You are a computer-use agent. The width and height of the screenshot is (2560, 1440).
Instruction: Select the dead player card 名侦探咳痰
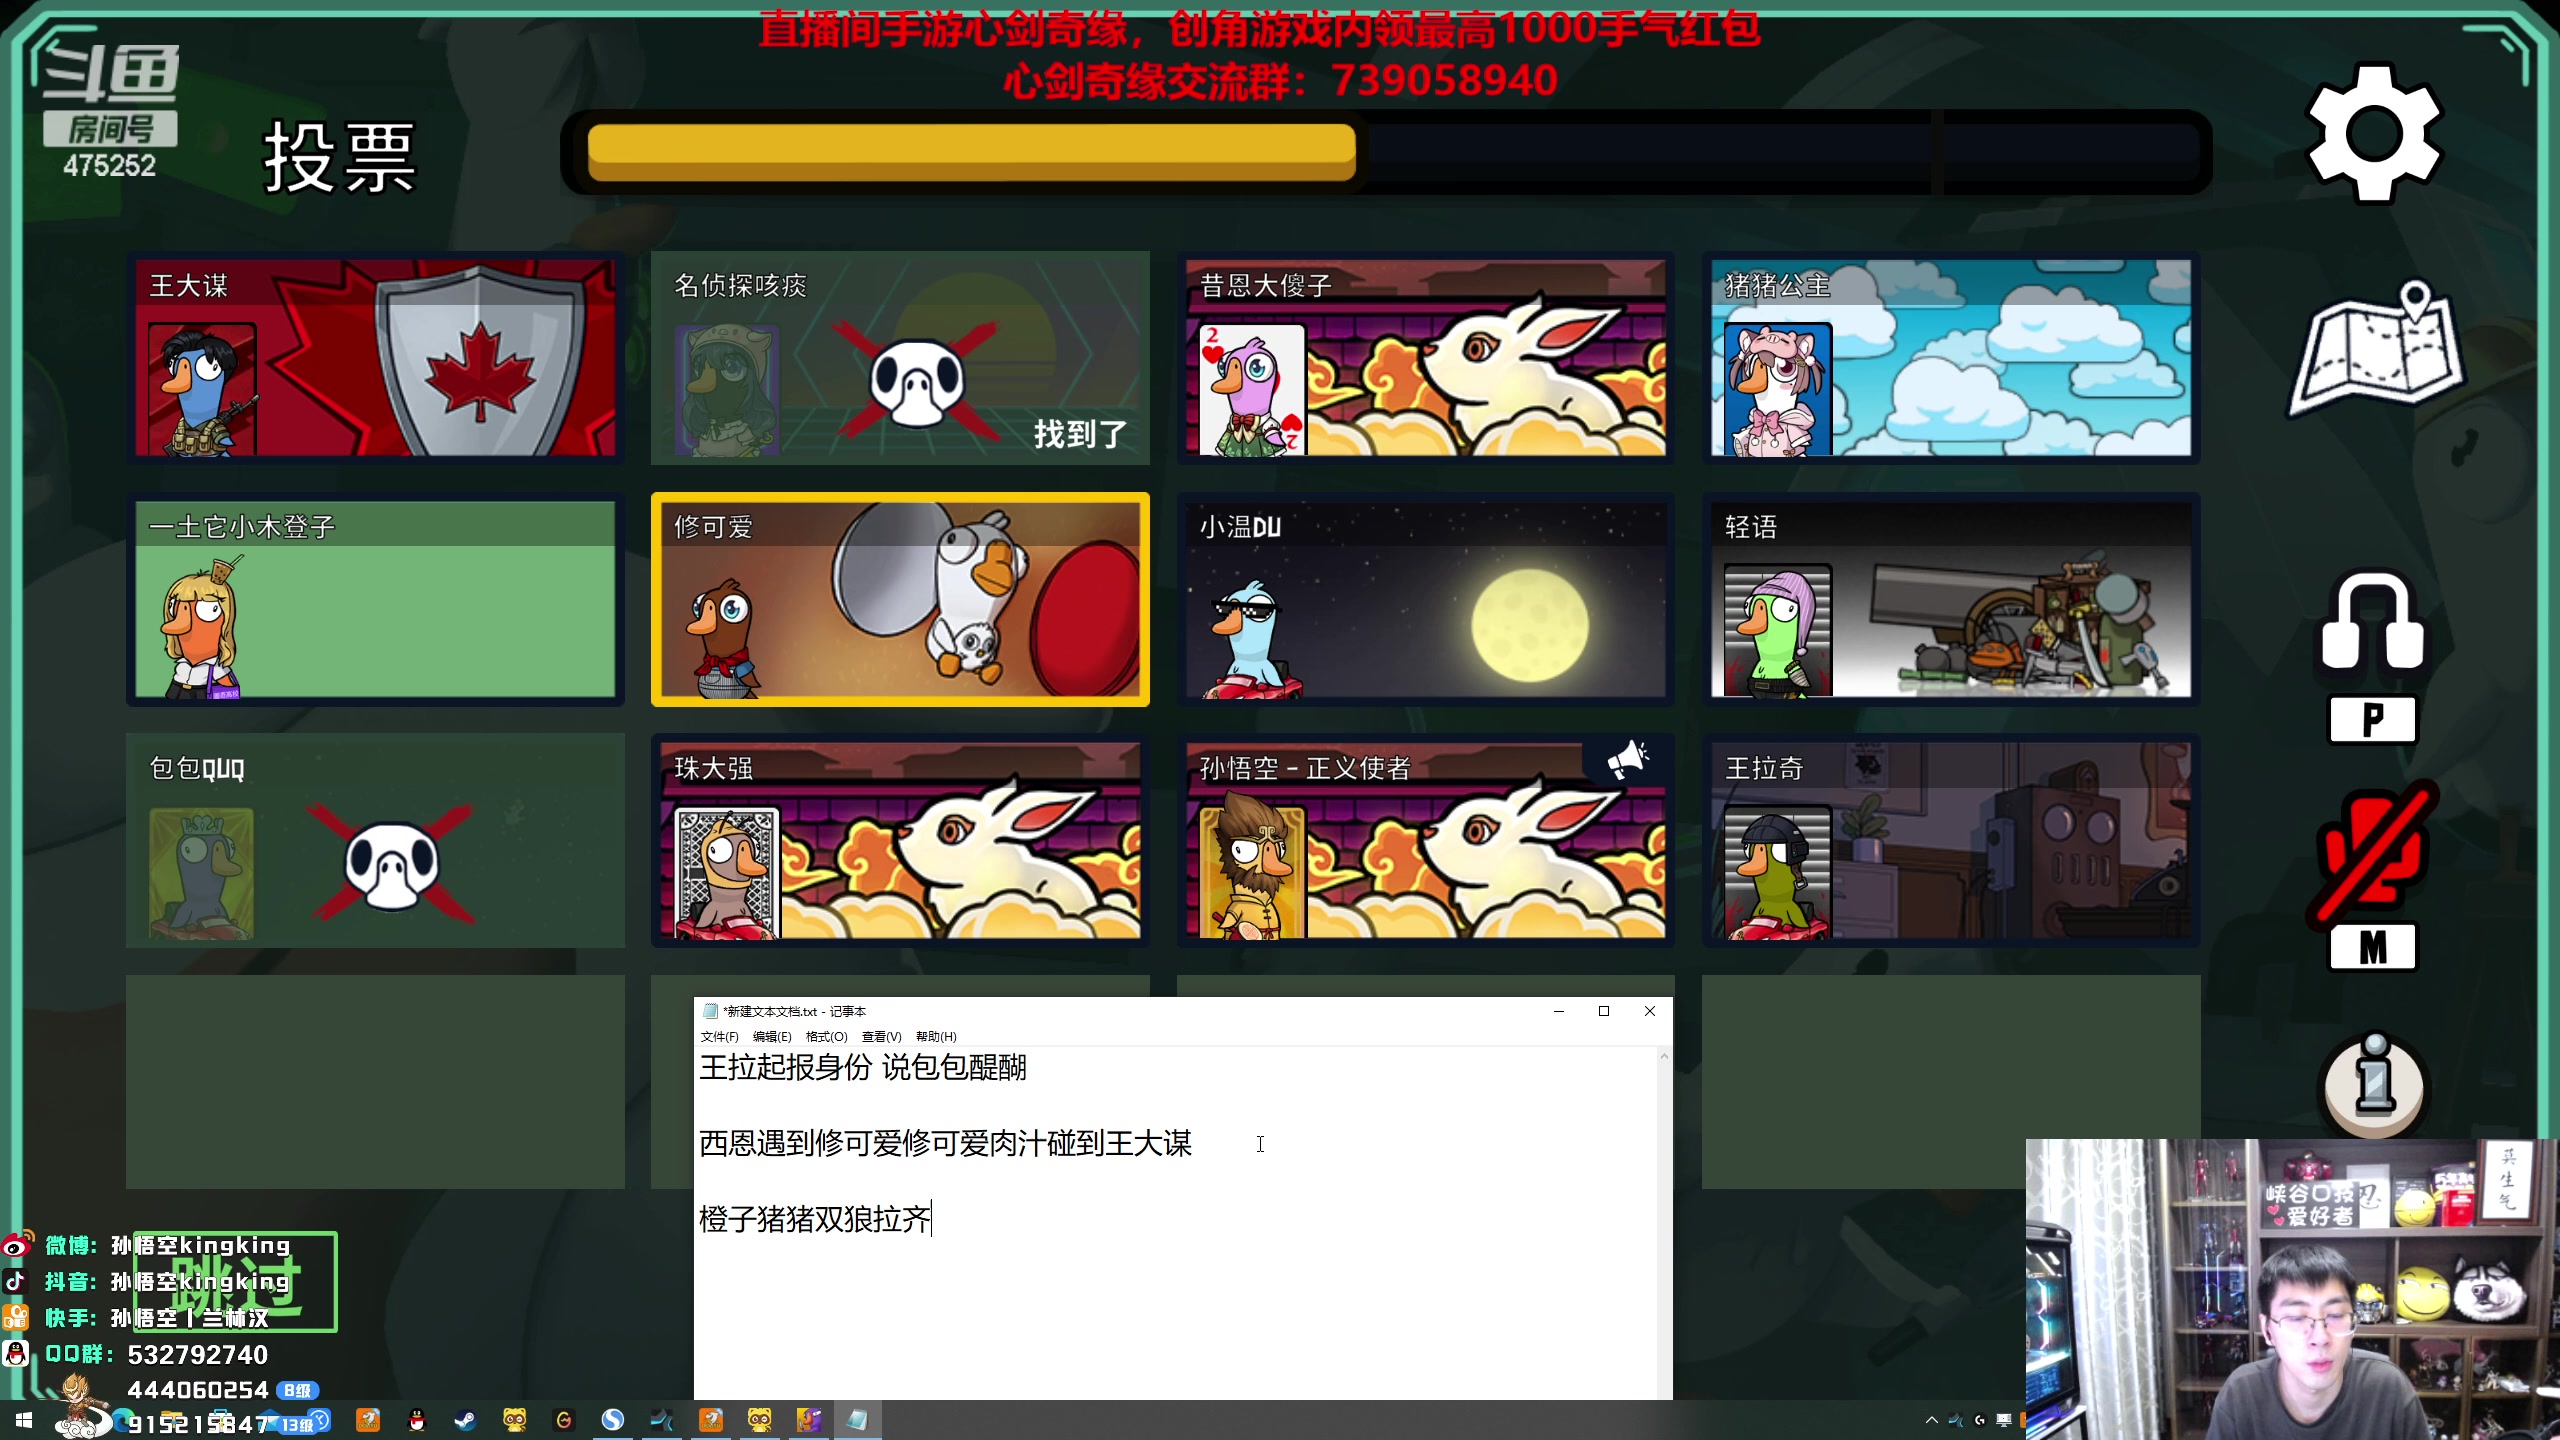click(x=900, y=357)
